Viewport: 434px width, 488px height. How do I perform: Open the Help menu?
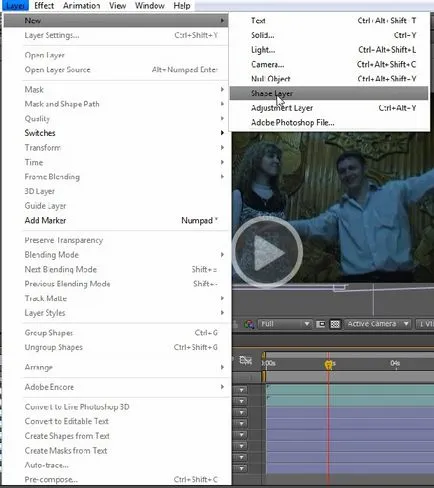[182, 6]
